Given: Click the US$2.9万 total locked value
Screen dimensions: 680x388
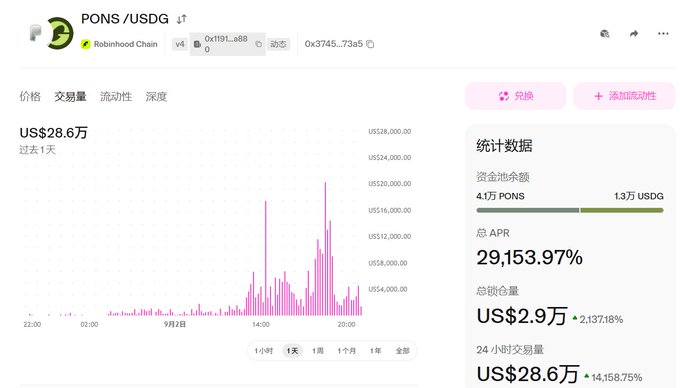Looking at the screenshot, I should pyautogui.click(x=522, y=316).
